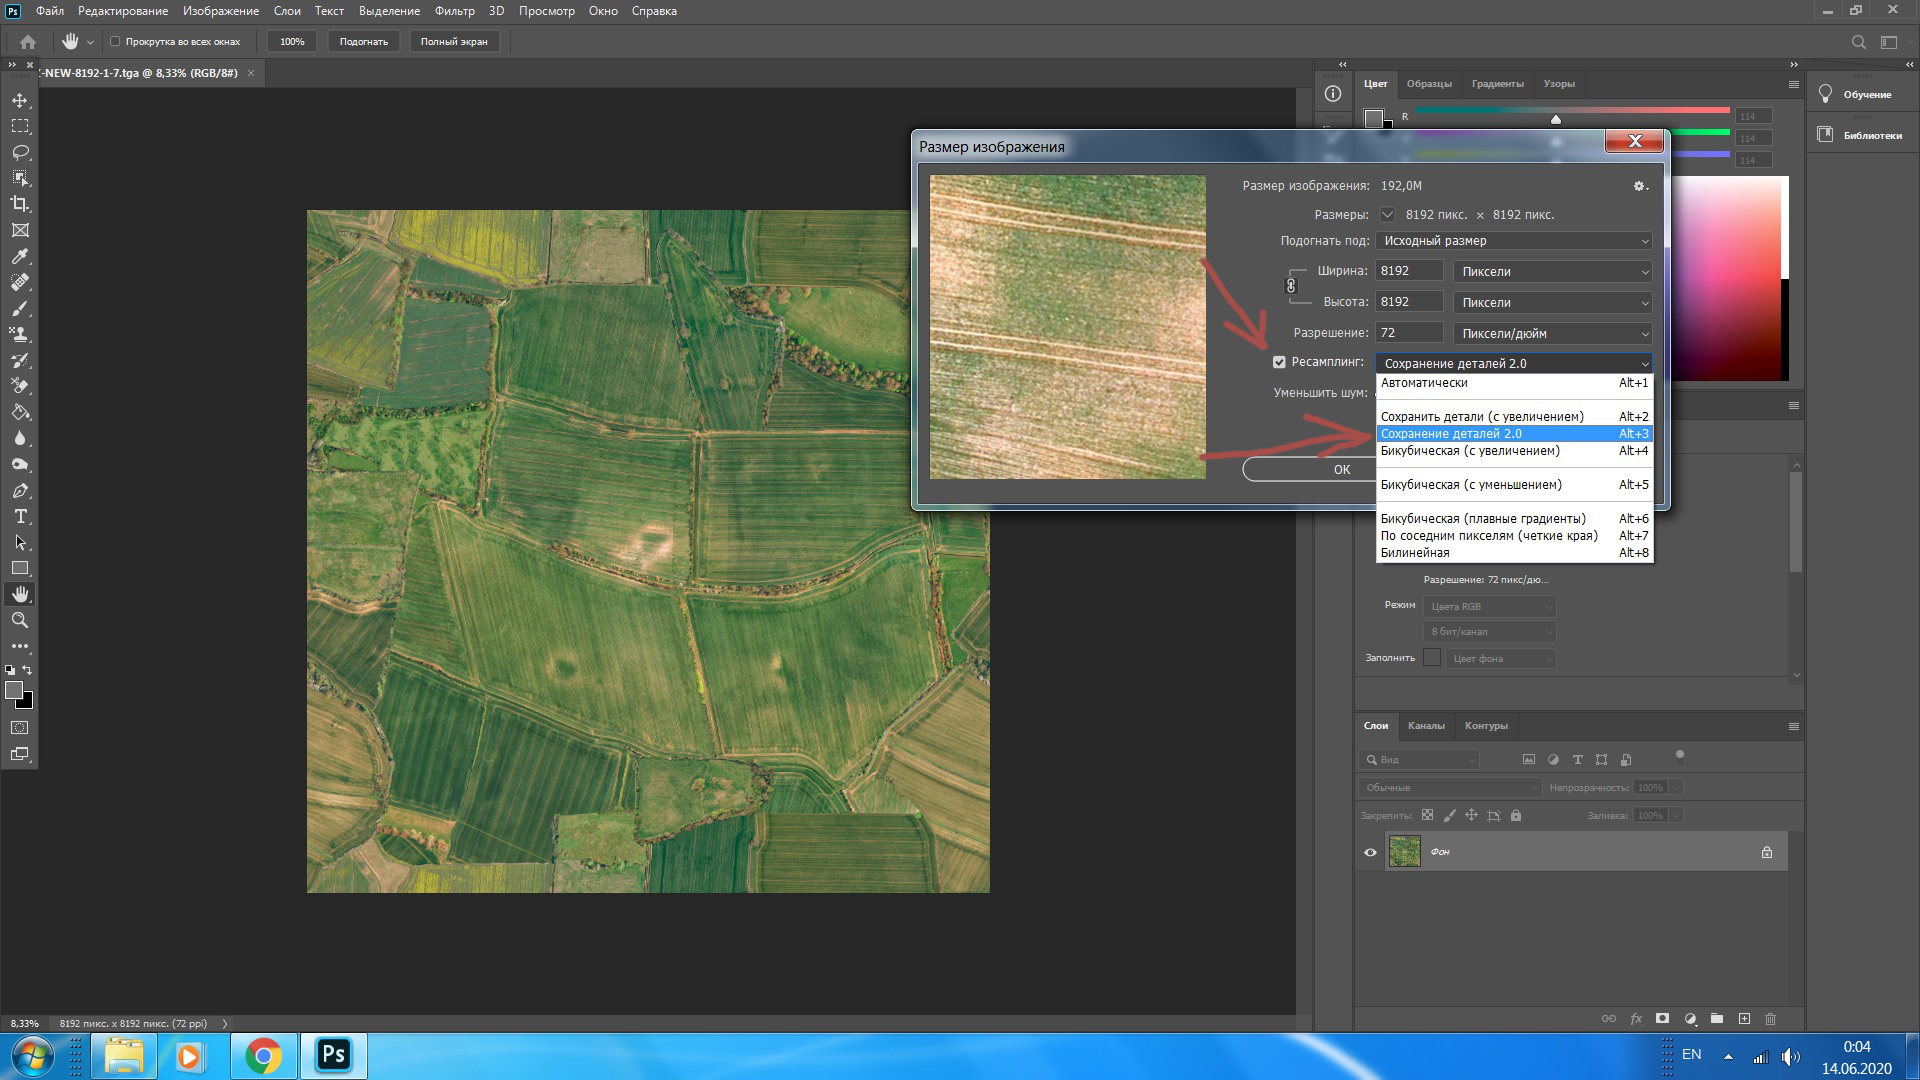Enable Прокрутка во всех окнах checkbox

pyautogui.click(x=115, y=42)
